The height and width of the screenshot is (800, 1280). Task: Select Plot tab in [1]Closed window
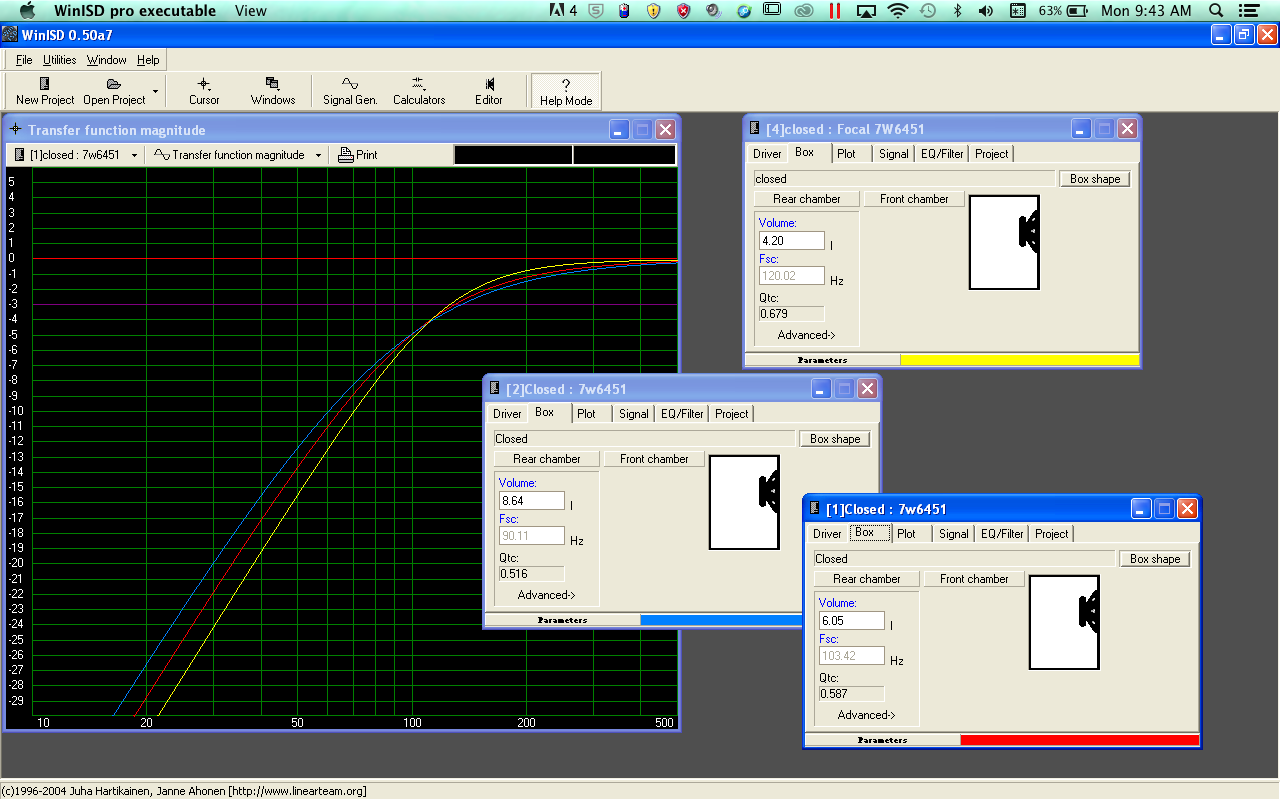[907, 534]
